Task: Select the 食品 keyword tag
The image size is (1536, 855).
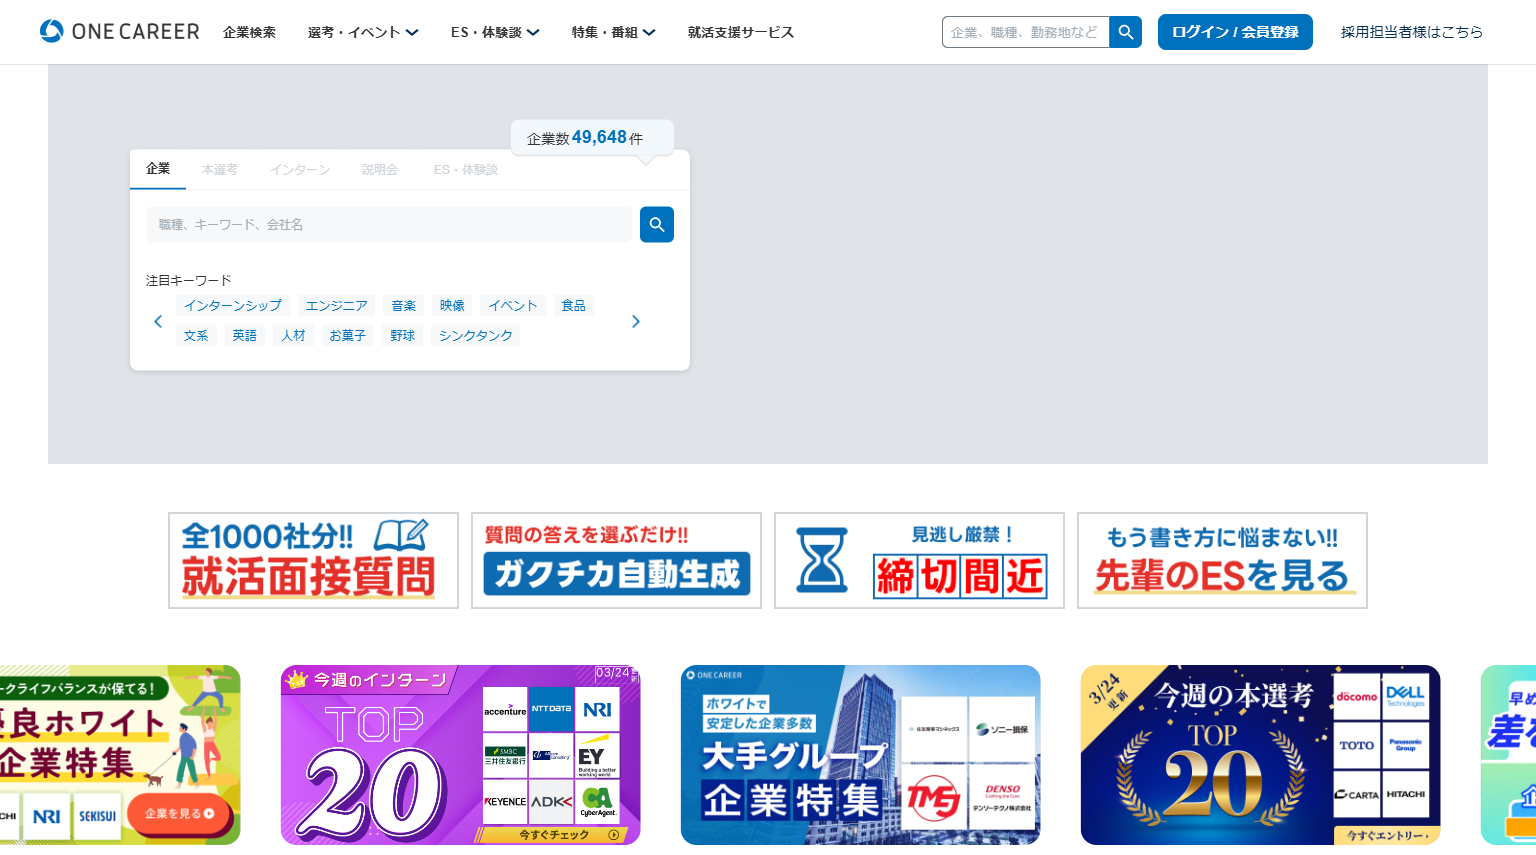Action: tap(574, 306)
